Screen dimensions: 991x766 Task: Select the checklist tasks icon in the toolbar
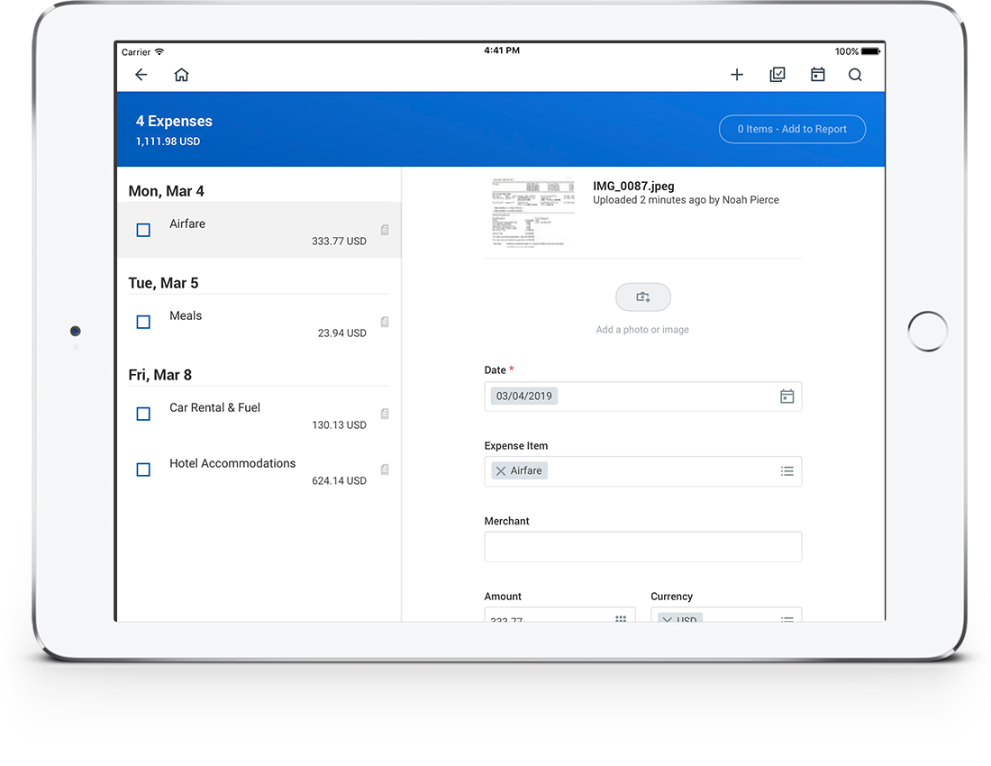point(777,74)
